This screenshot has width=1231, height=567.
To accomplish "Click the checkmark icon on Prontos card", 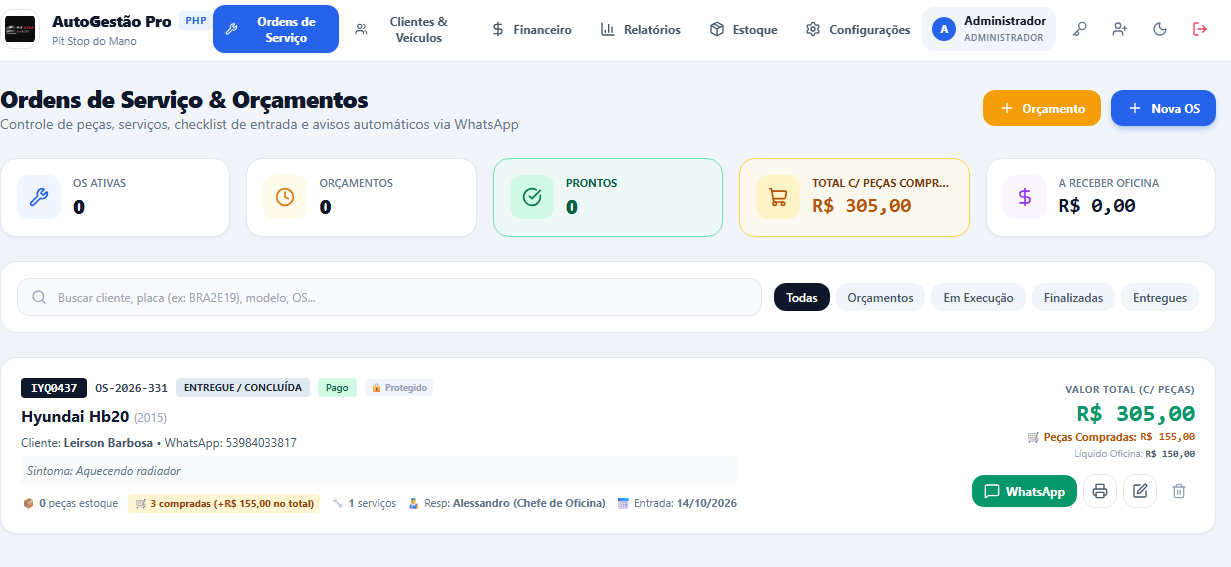I will click(532, 197).
